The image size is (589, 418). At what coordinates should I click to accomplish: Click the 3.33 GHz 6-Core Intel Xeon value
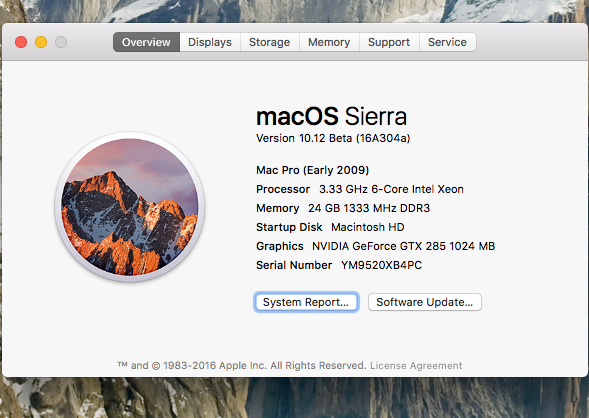391,189
